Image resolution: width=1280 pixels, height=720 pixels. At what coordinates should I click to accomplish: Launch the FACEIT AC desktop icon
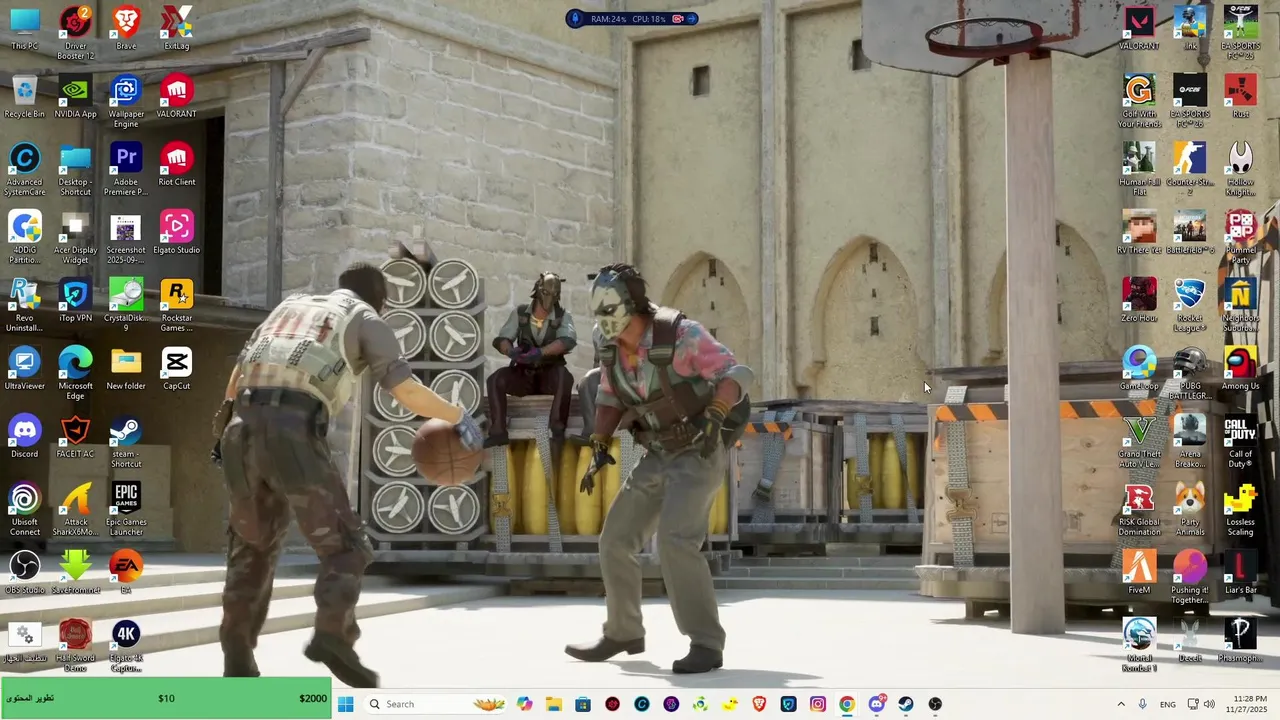tap(75, 436)
